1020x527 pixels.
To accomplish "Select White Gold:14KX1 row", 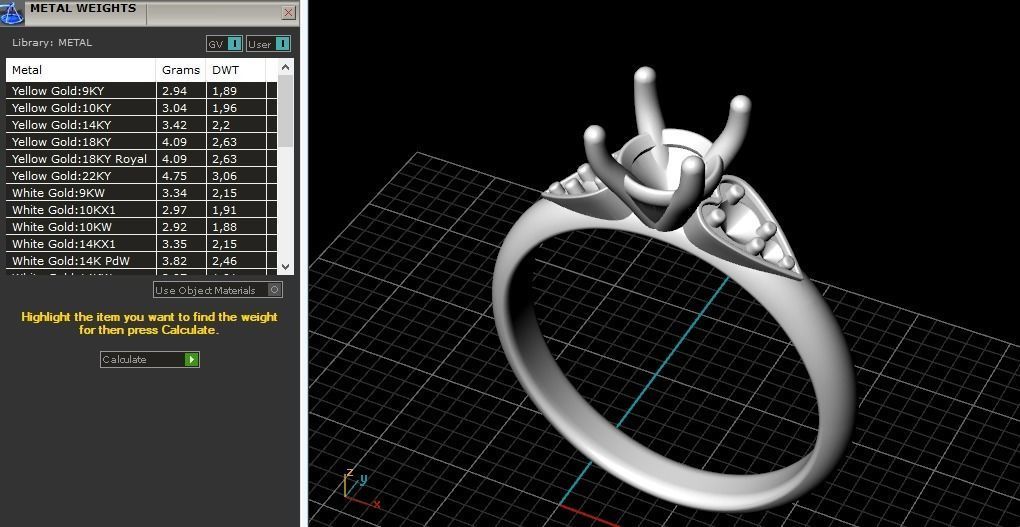I will pos(141,243).
